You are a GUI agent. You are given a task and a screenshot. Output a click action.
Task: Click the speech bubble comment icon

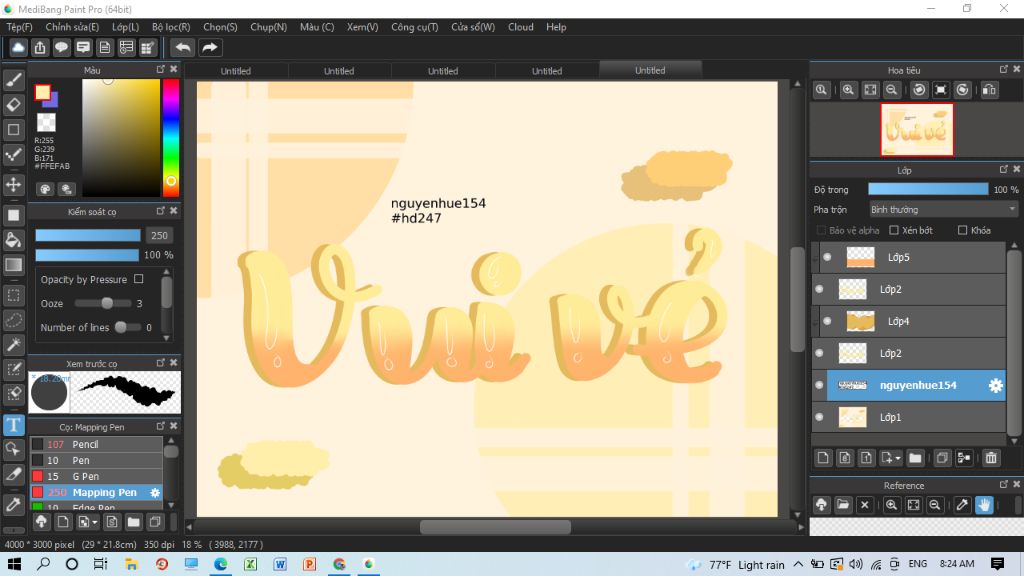61,48
